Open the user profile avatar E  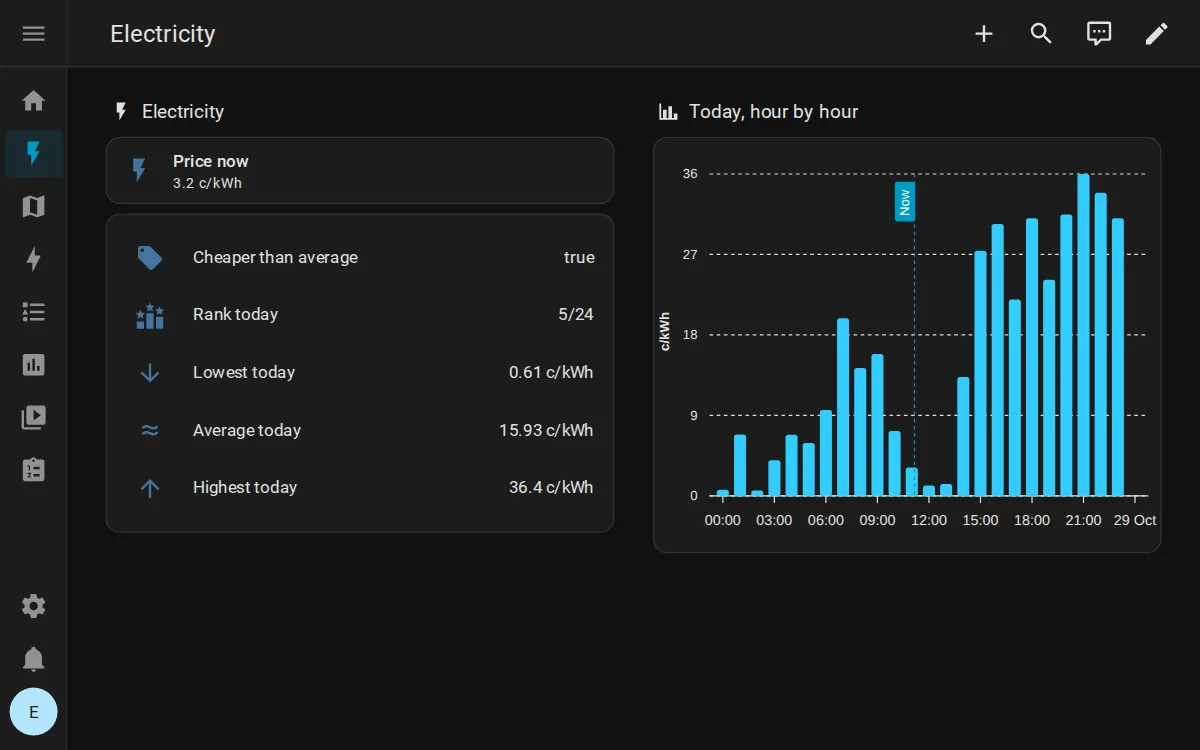(34, 712)
